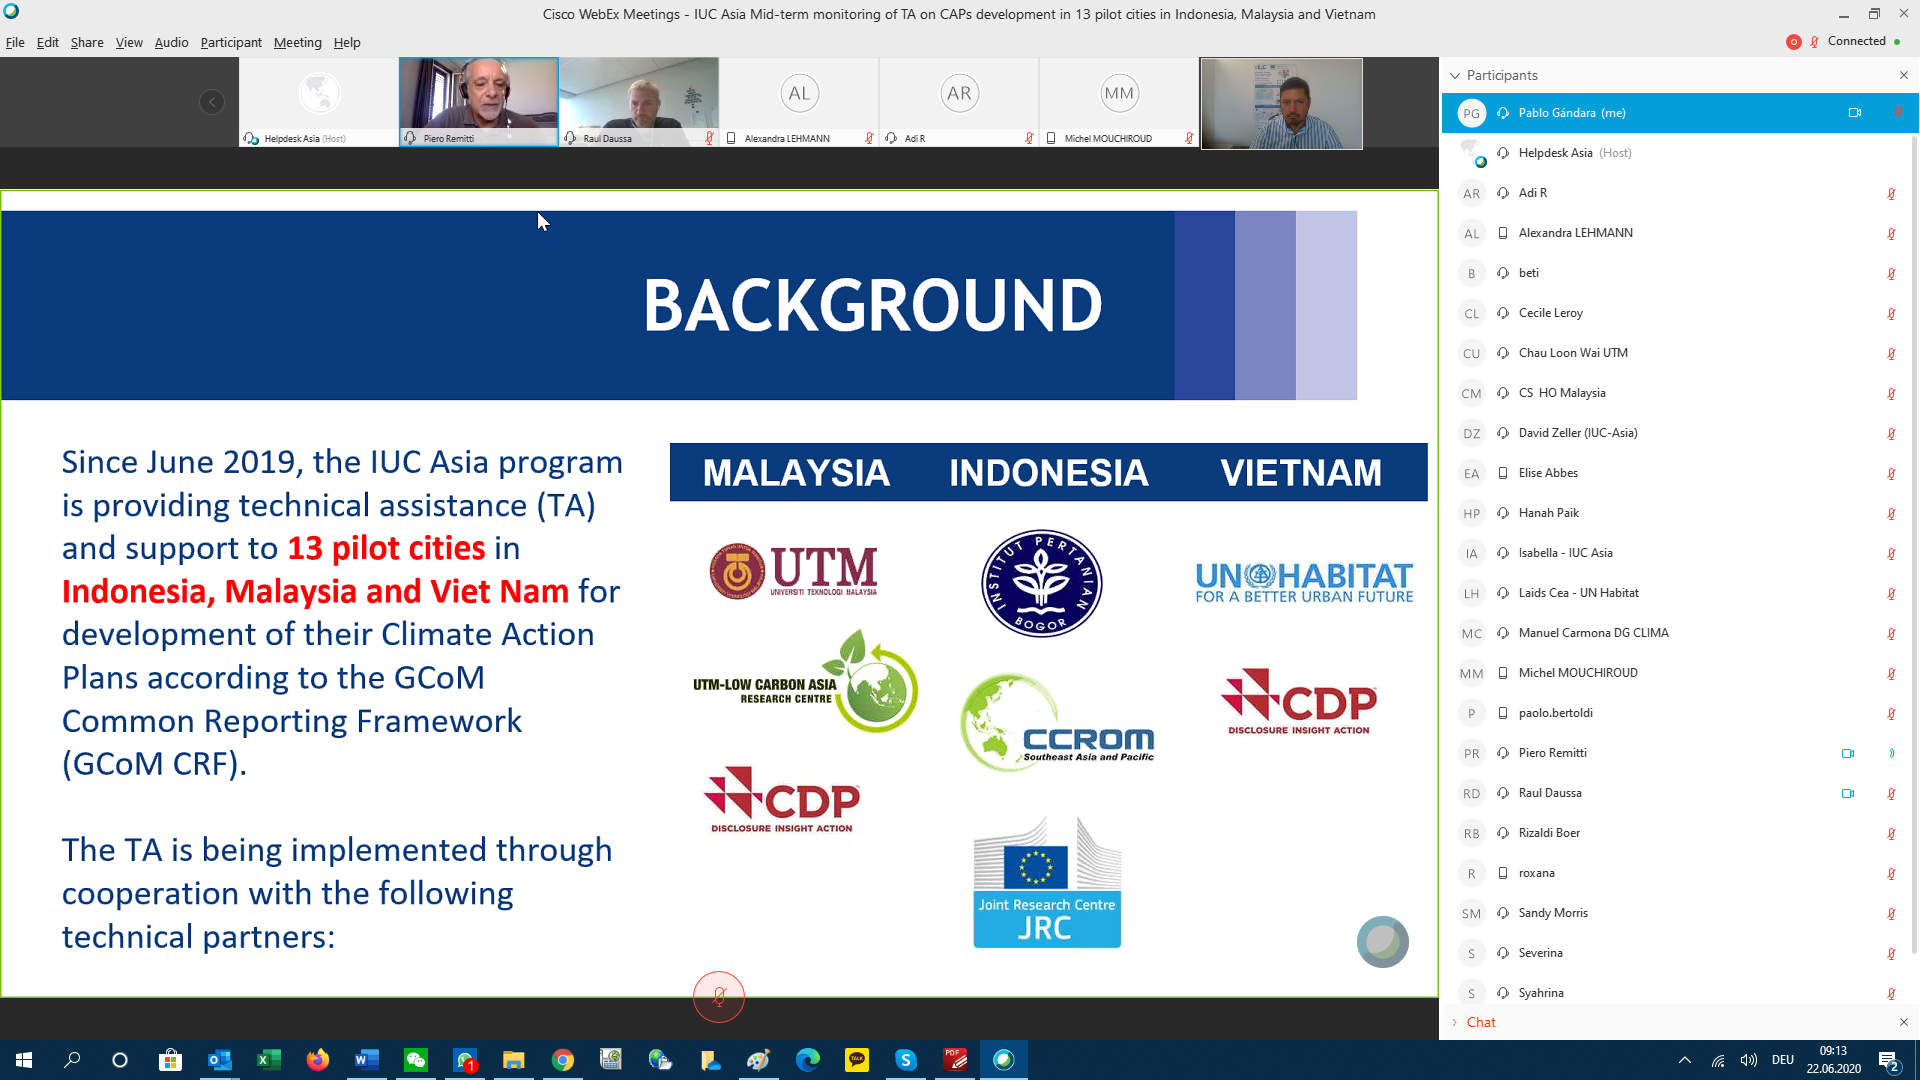Open Outlook from the taskbar

(x=219, y=1060)
